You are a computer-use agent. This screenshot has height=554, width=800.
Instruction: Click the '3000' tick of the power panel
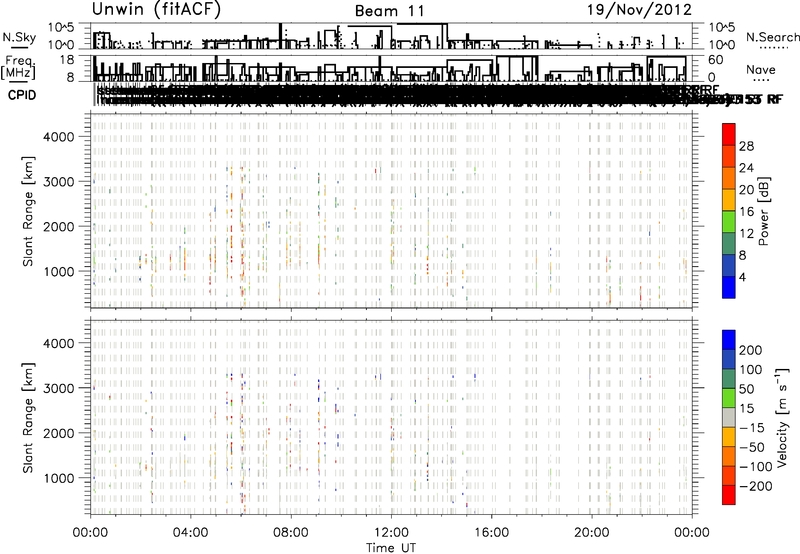59,182
